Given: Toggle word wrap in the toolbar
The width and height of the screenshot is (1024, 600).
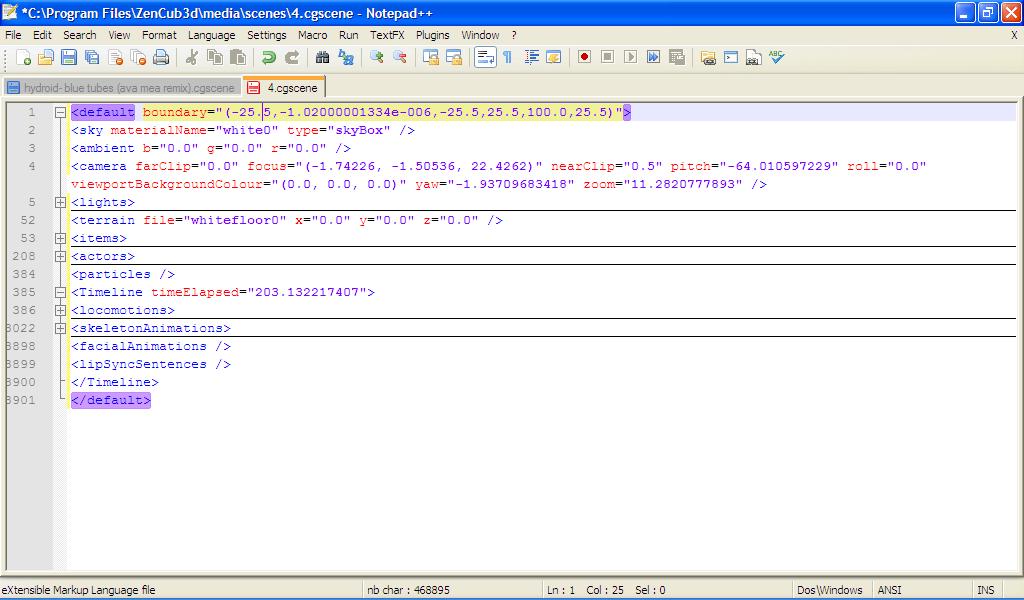Looking at the screenshot, I should [x=485, y=58].
